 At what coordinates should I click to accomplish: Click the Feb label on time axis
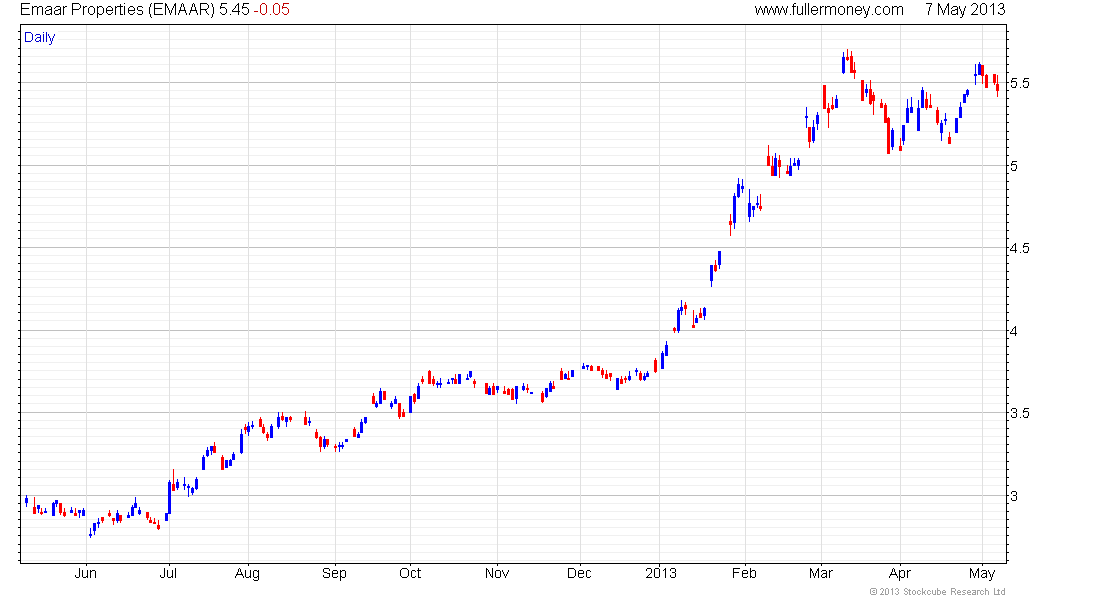(x=744, y=573)
